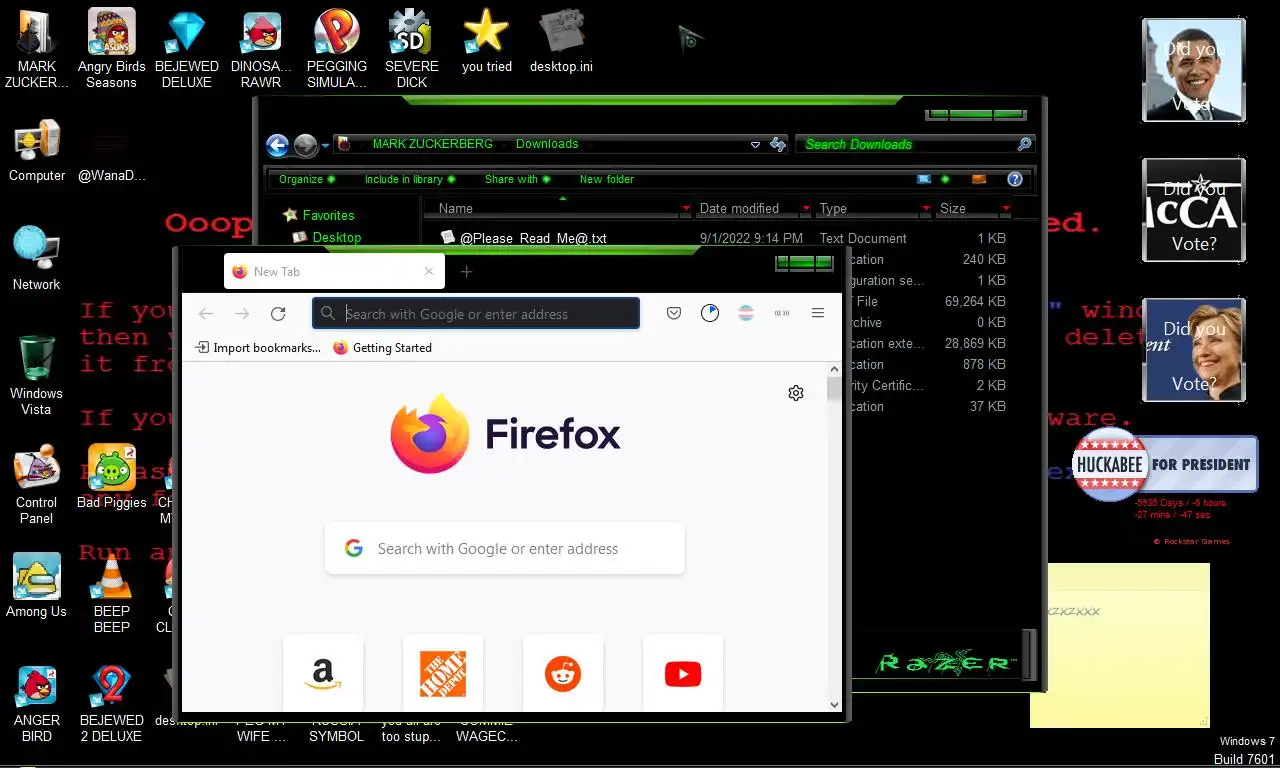
Task: Open the Type column filter arrow
Action: tap(925, 209)
